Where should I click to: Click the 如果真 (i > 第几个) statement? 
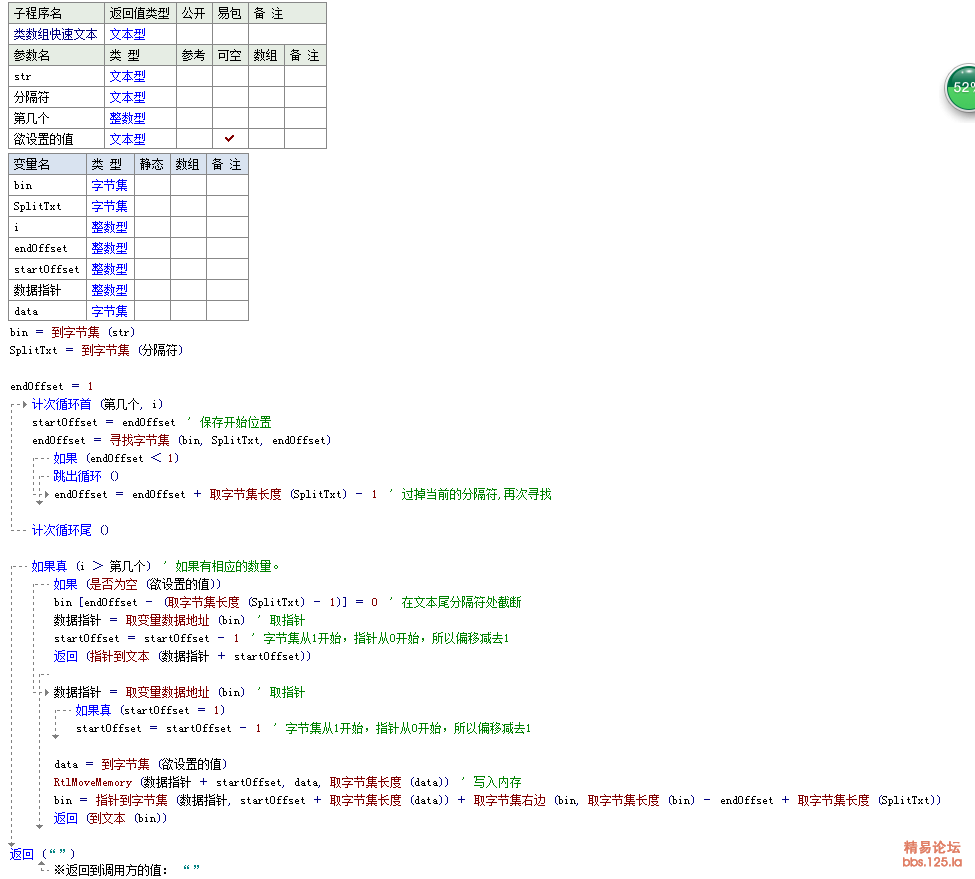coord(91,567)
